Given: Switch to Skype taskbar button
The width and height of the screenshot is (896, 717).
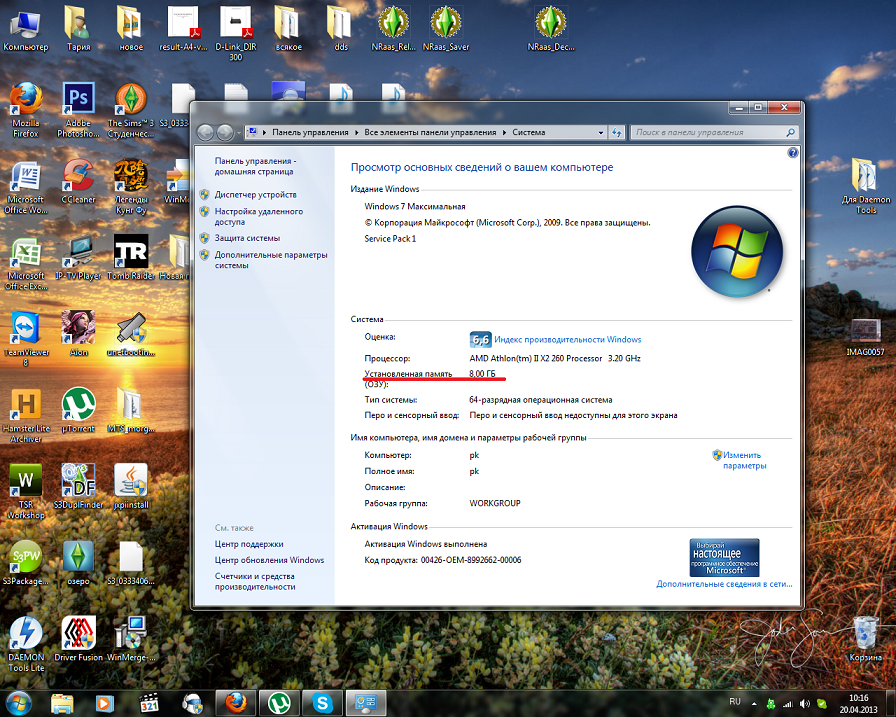Looking at the screenshot, I should coord(322,703).
